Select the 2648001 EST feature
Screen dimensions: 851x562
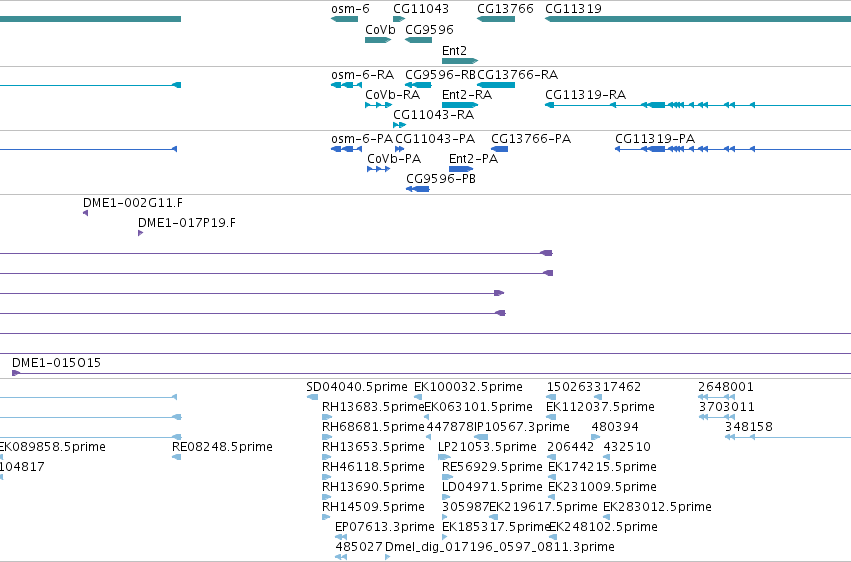716,397
